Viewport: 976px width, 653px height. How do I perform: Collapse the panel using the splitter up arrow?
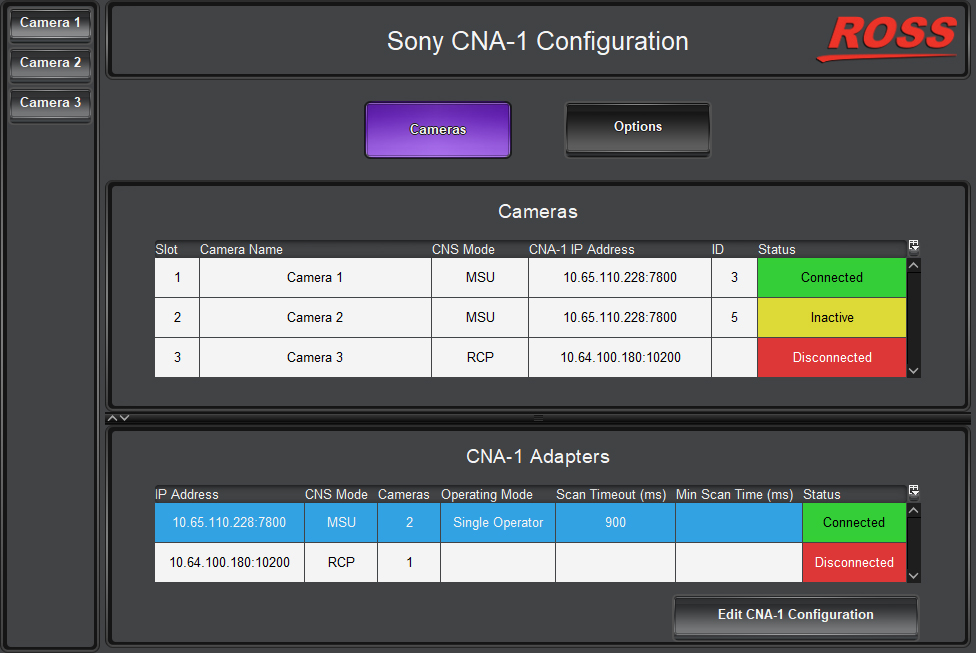pyautogui.click(x=113, y=418)
